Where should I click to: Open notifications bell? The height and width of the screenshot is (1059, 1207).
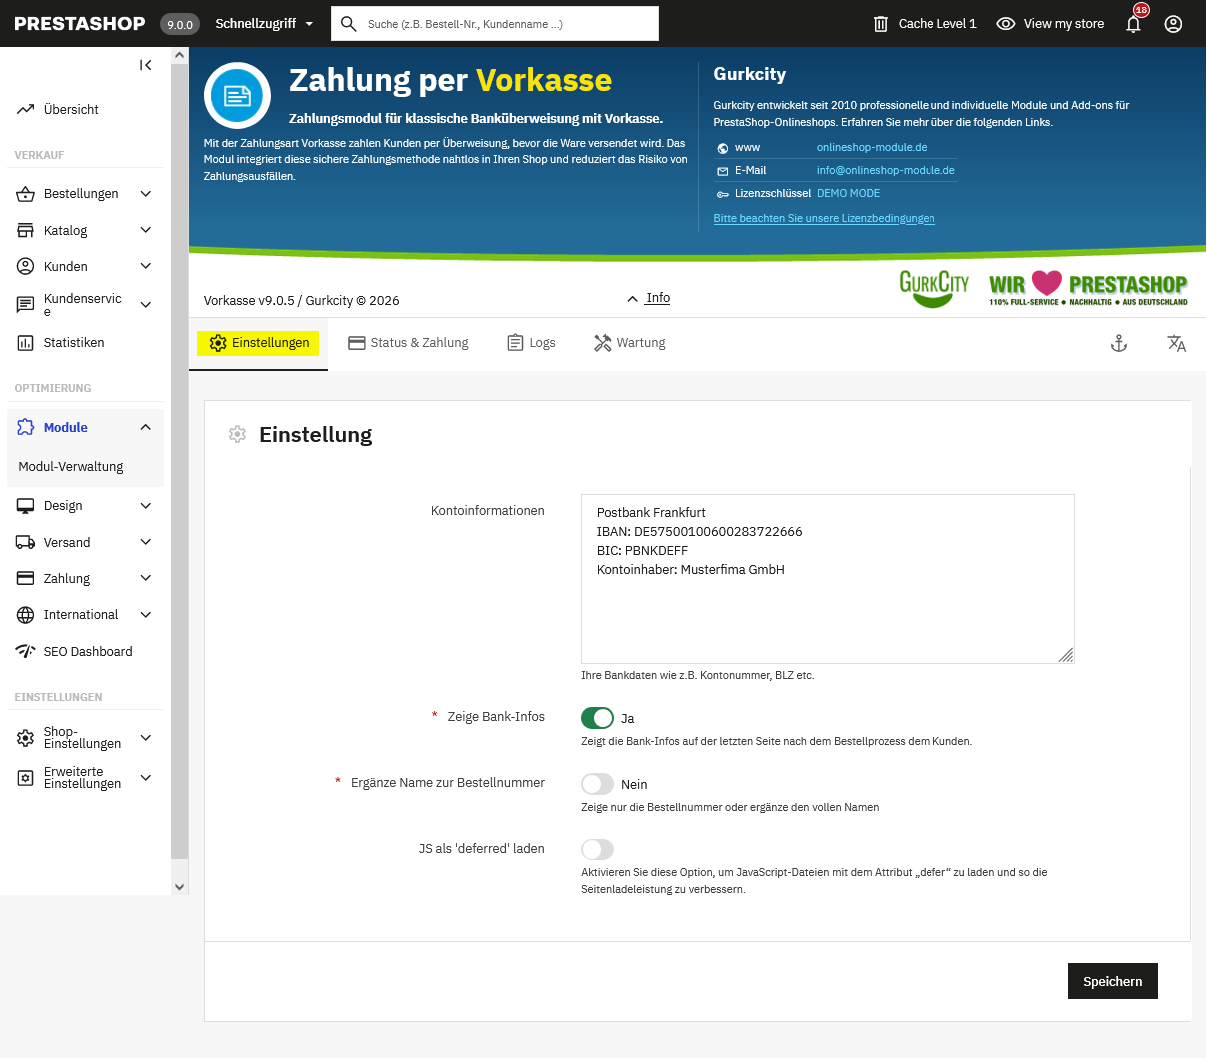point(1133,23)
